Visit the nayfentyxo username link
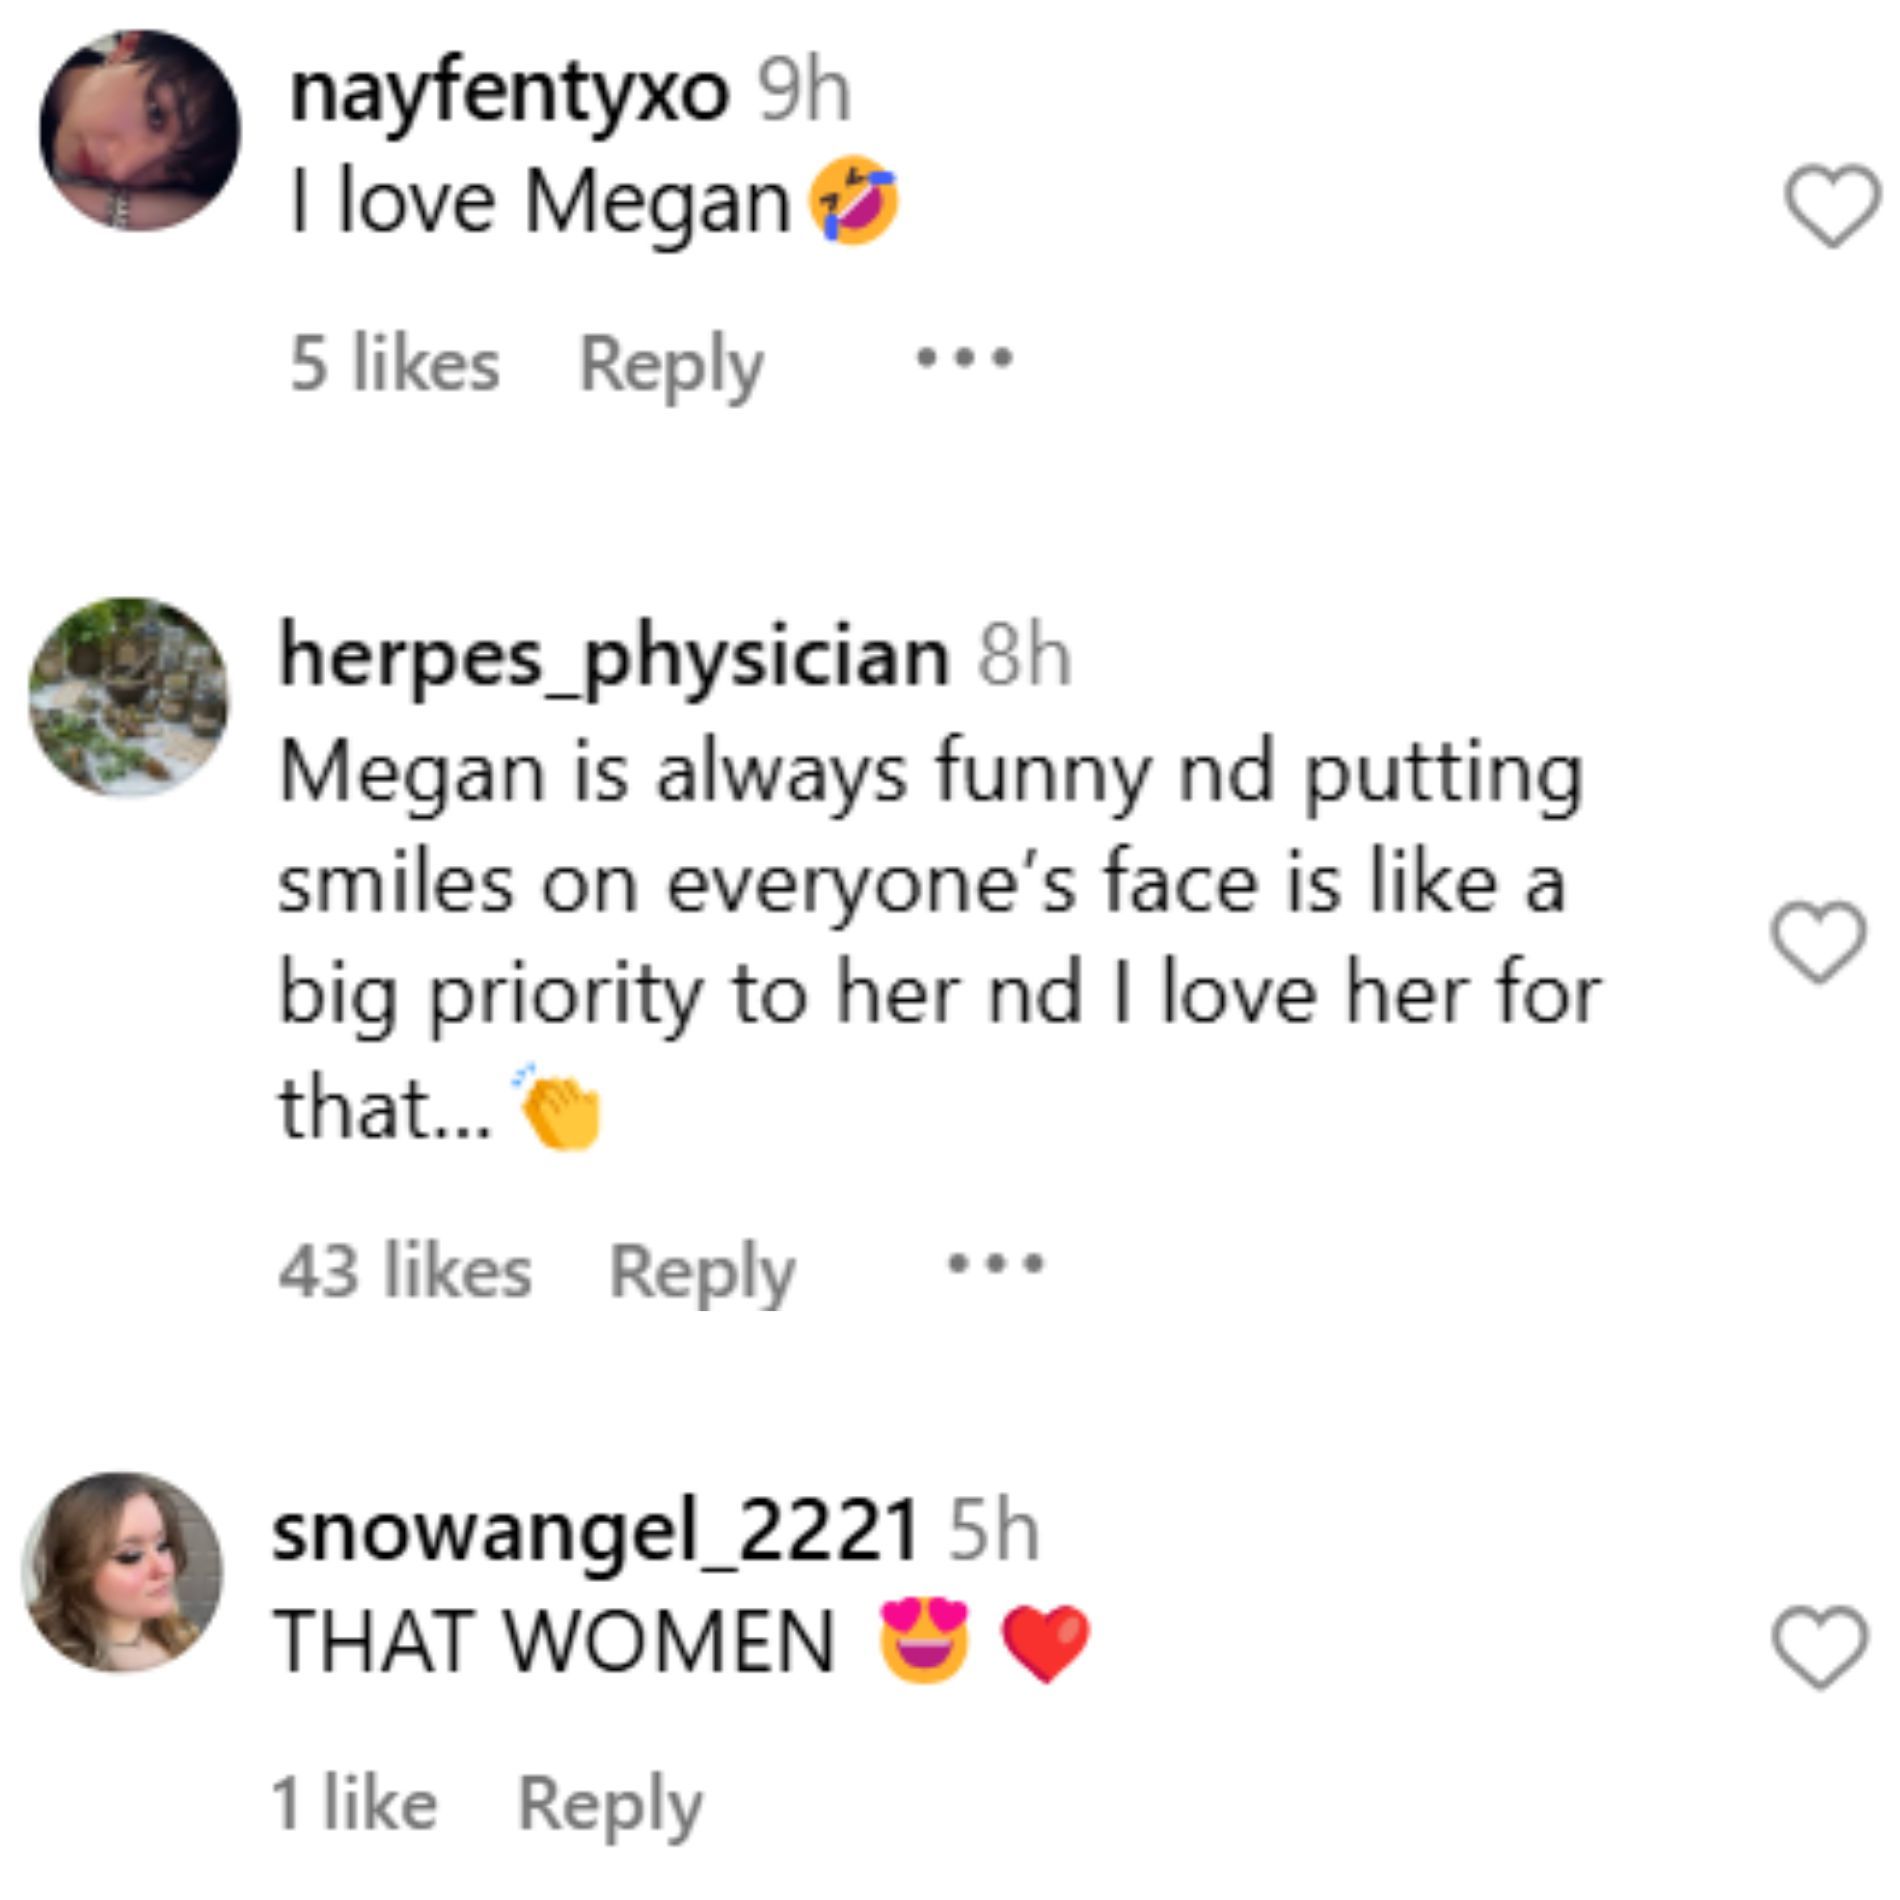Screen dimensions: 1900x1900 point(508,93)
